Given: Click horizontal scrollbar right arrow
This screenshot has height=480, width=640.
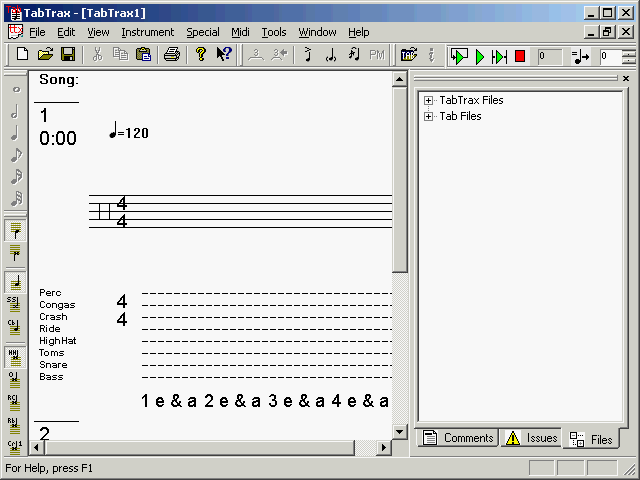Looking at the screenshot, I should click(383, 448).
